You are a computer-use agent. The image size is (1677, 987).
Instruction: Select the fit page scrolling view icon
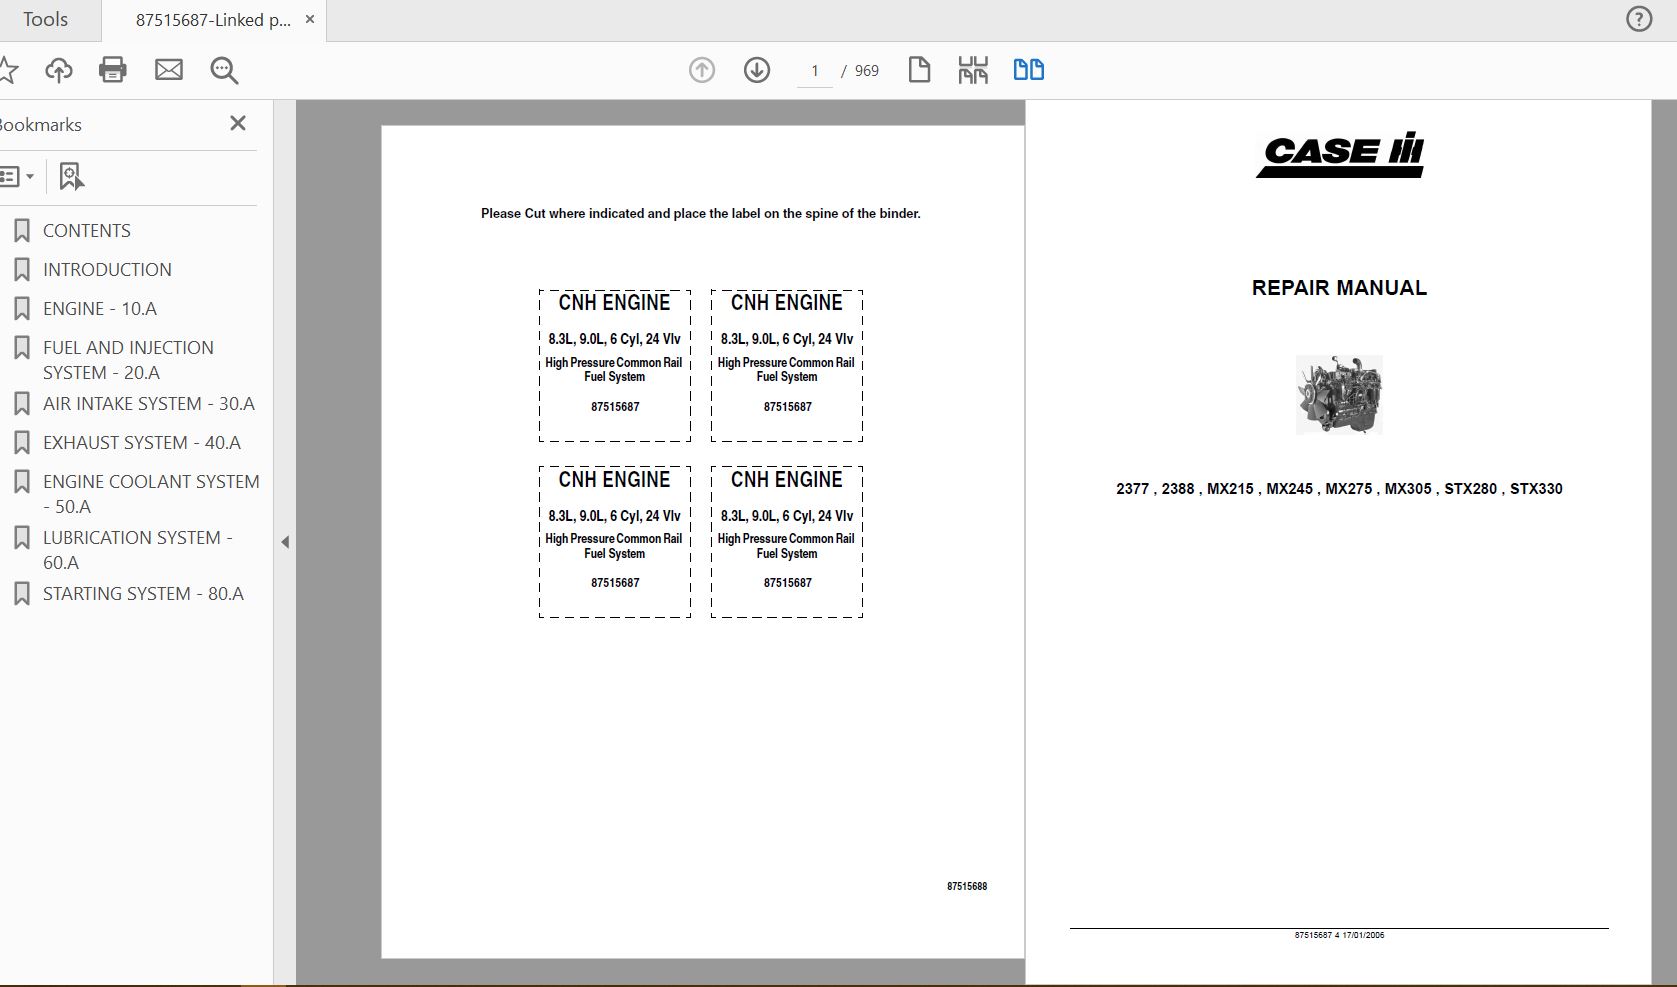(973, 70)
